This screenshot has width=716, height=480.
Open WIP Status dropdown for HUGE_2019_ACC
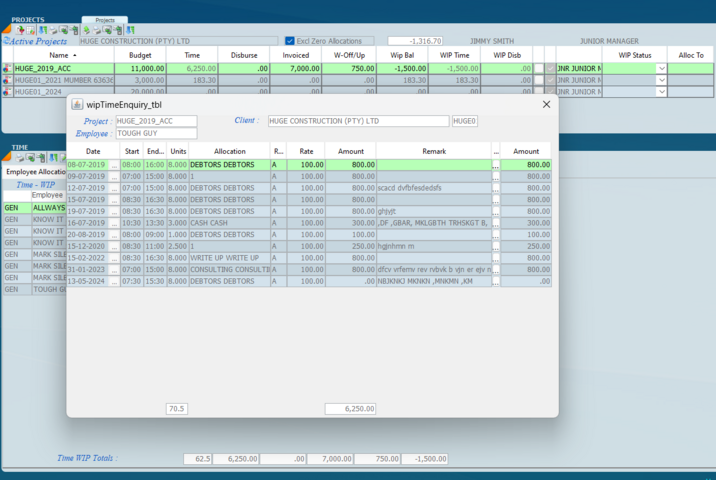[x=661, y=68]
